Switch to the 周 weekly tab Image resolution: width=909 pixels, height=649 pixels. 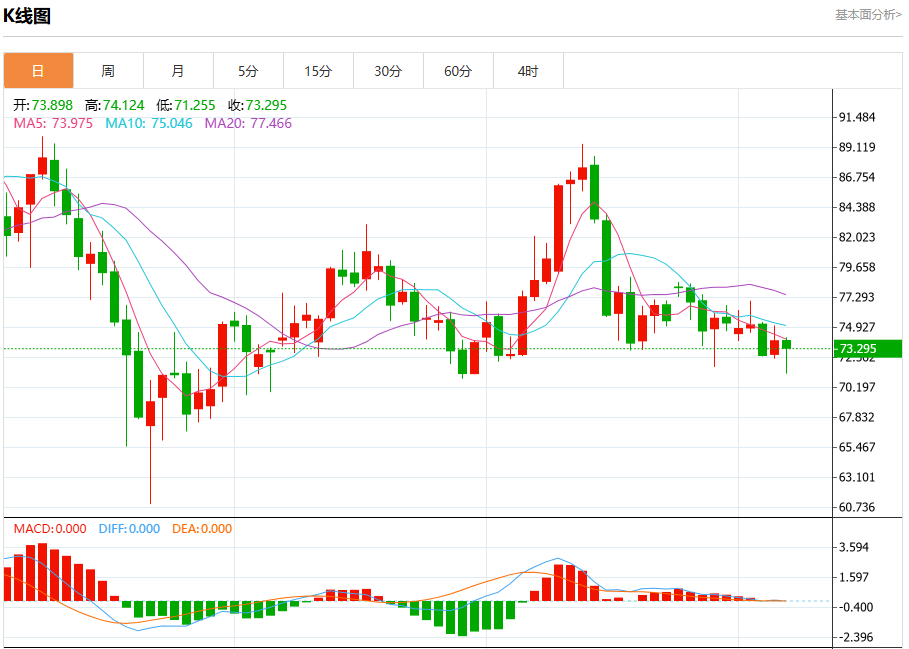tap(108, 71)
